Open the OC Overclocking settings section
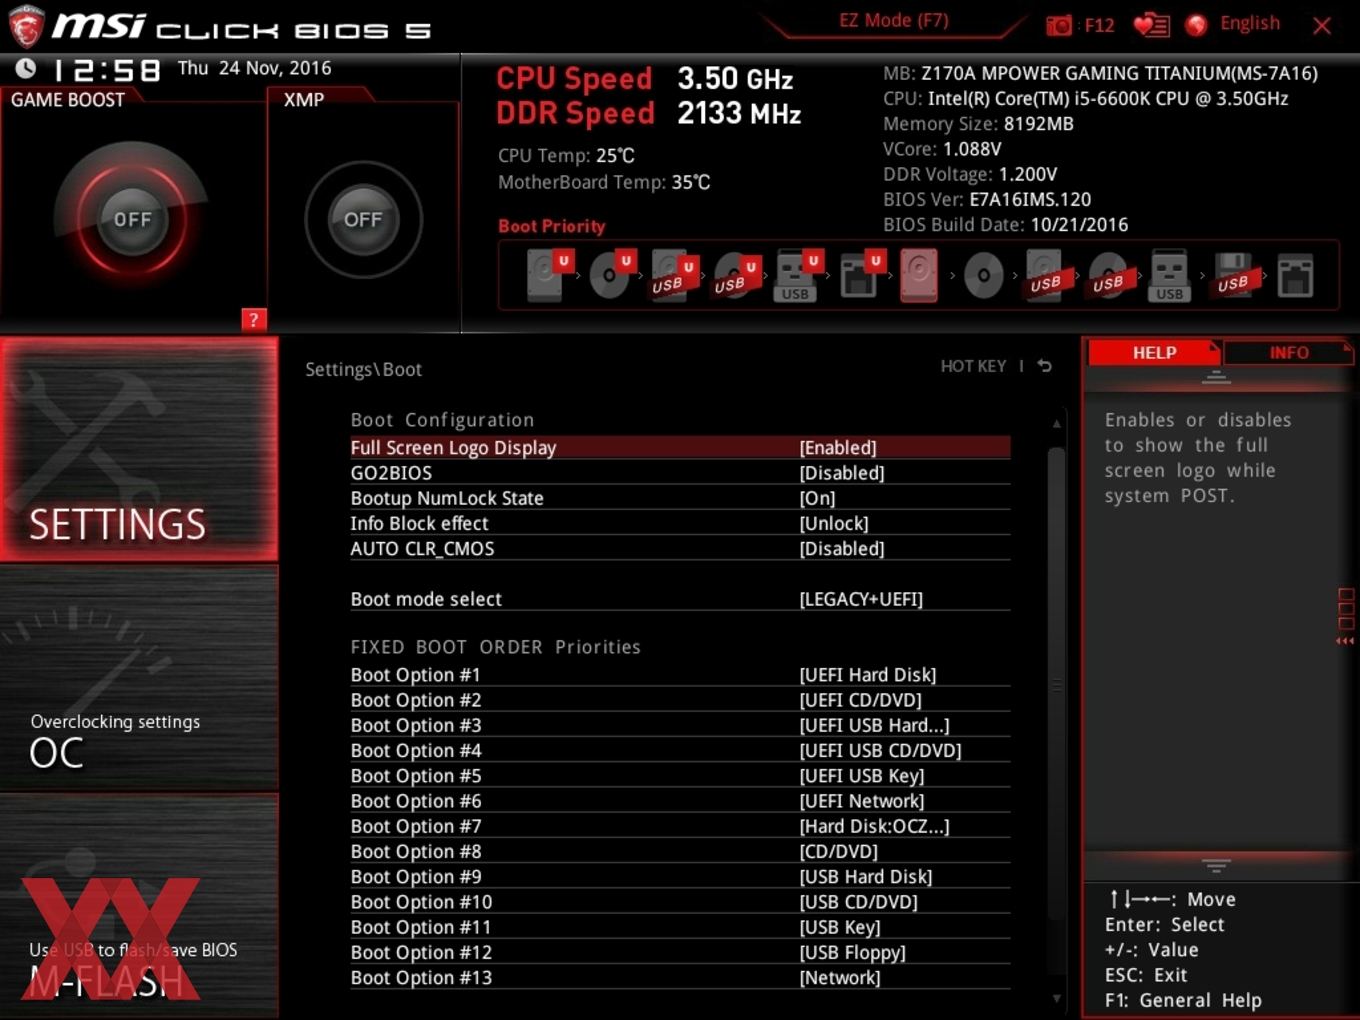The image size is (1360, 1020). [x=139, y=678]
